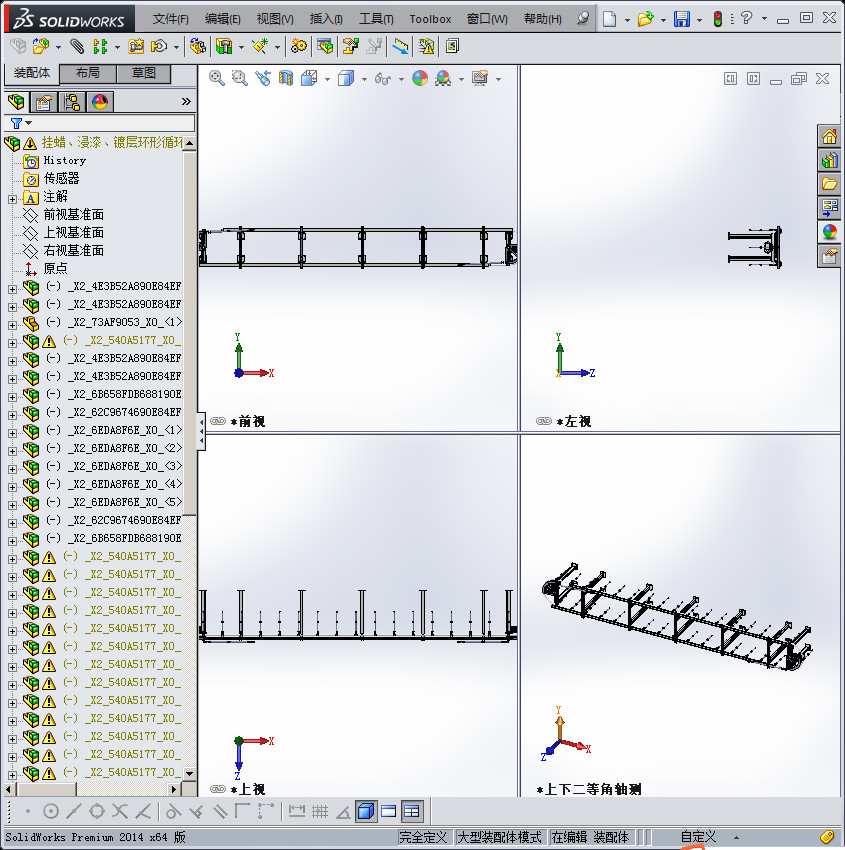Click the Show Hidden Components icon
The image size is (845, 850).
(x=198, y=46)
